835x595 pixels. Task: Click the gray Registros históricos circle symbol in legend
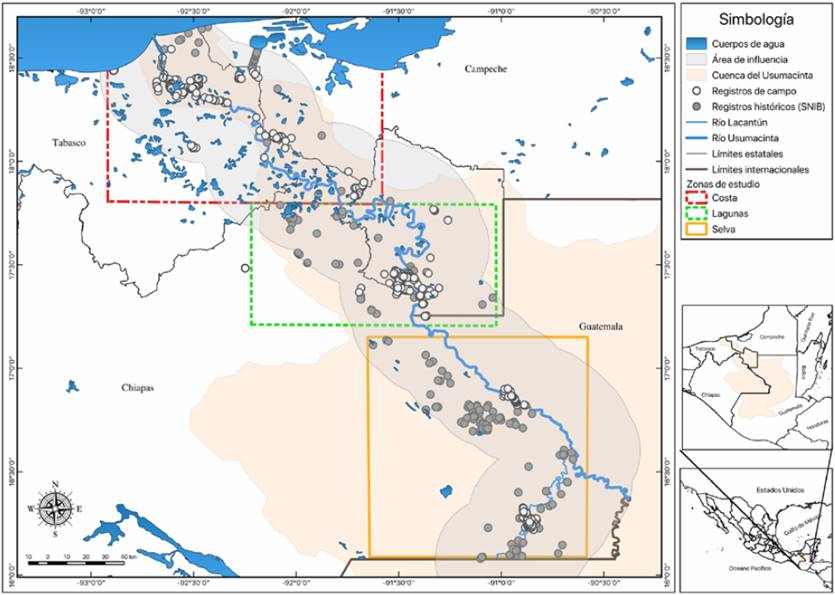click(x=695, y=105)
